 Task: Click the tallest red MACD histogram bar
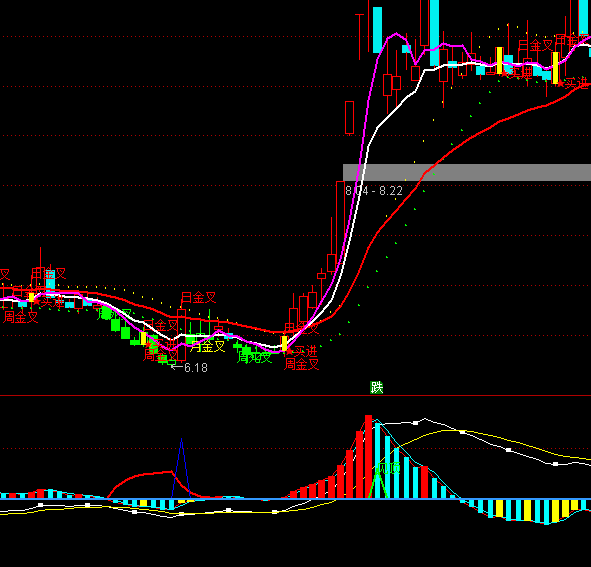coord(369,457)
